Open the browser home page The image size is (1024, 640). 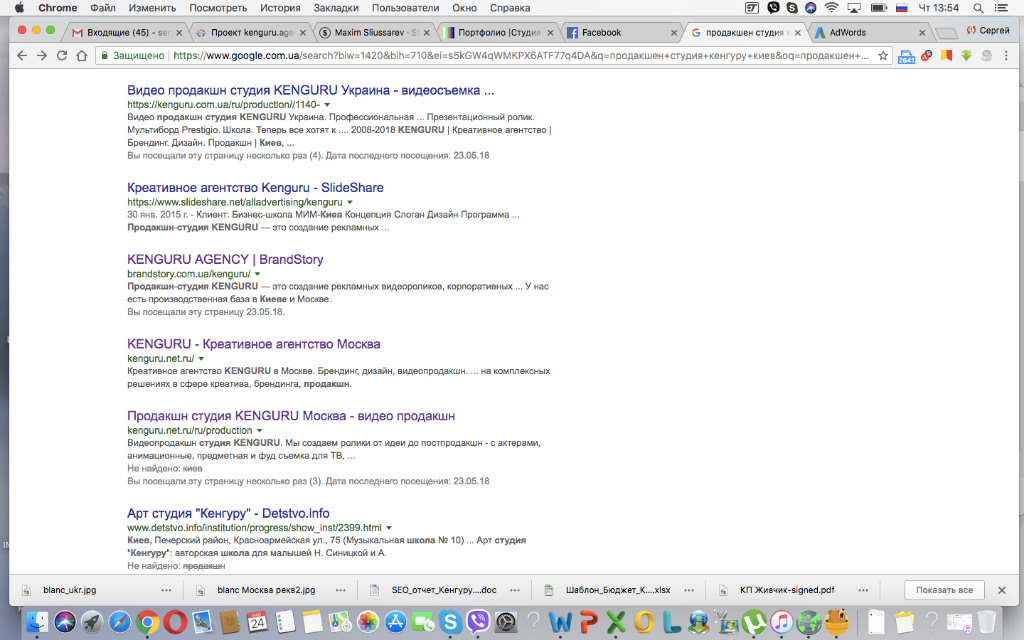click(x=82, y=56)
